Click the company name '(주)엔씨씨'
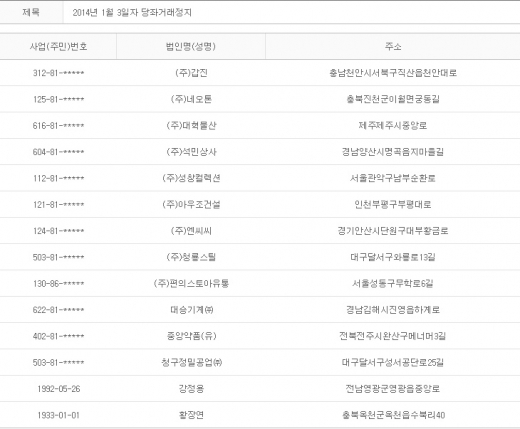Viewport: 520px width, 429px height. [x=191, y=231]
